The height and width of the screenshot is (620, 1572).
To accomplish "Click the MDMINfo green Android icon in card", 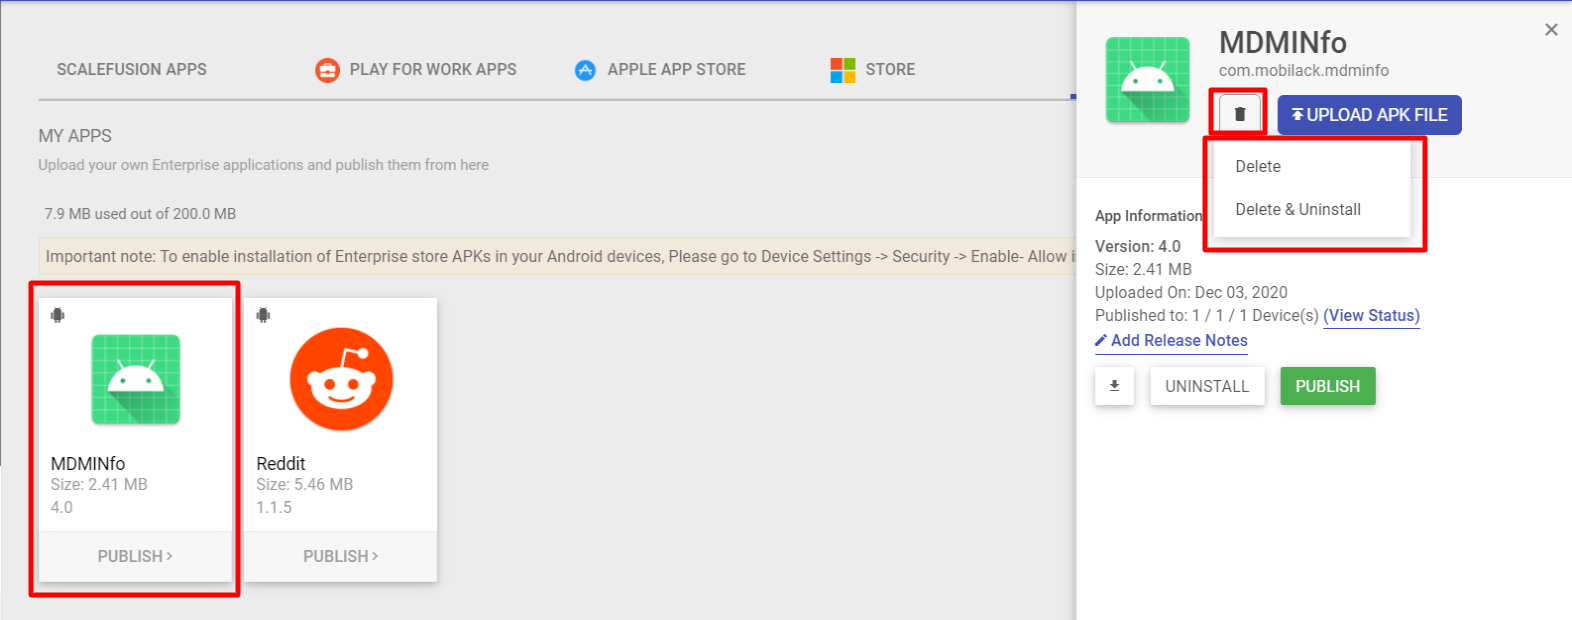I will [x=136, y=380].
